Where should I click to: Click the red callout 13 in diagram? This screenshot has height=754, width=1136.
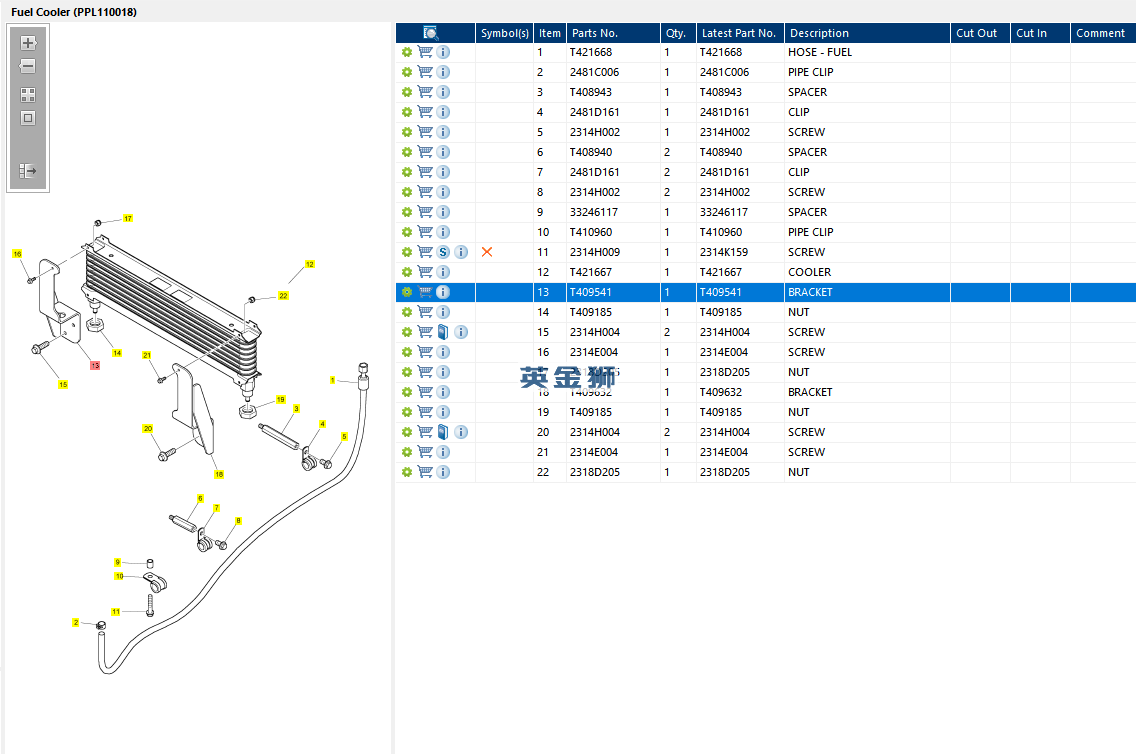[95, 366]
